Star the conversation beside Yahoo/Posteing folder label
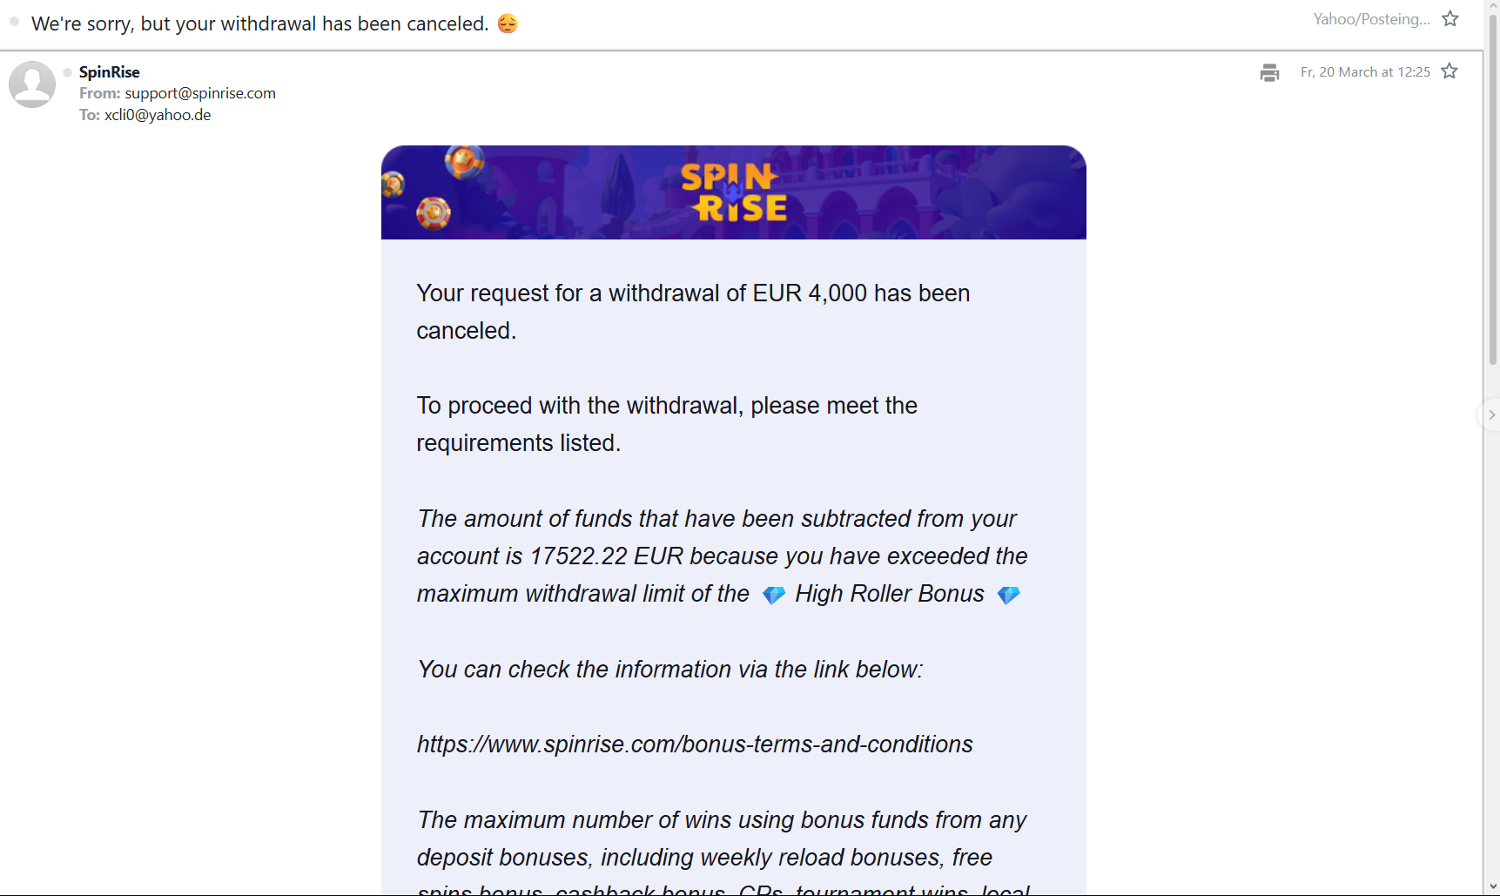Viewport: 1500px width, 896px height. (1450, 19)
